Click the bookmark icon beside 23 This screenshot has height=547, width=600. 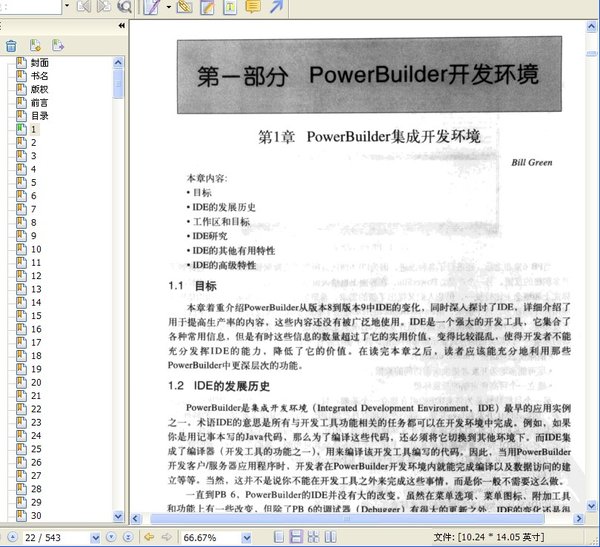[x=21, y=422]
